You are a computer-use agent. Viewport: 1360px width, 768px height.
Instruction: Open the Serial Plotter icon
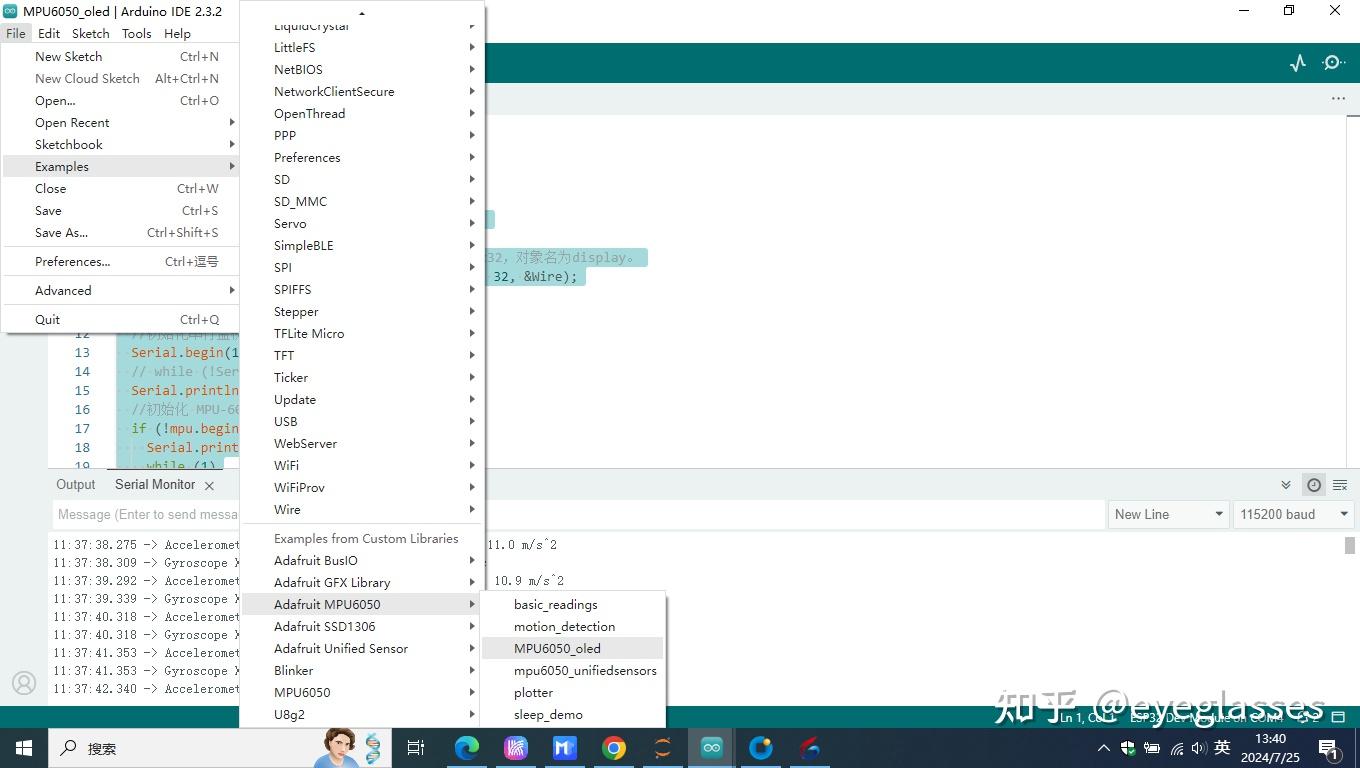[1298, 63]
